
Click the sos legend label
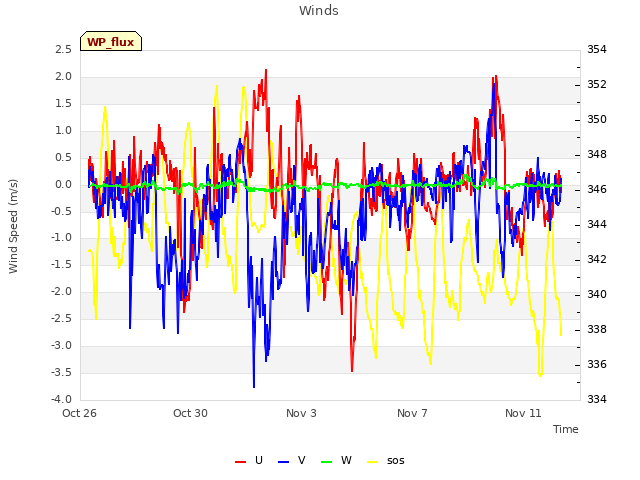(396, 461)
